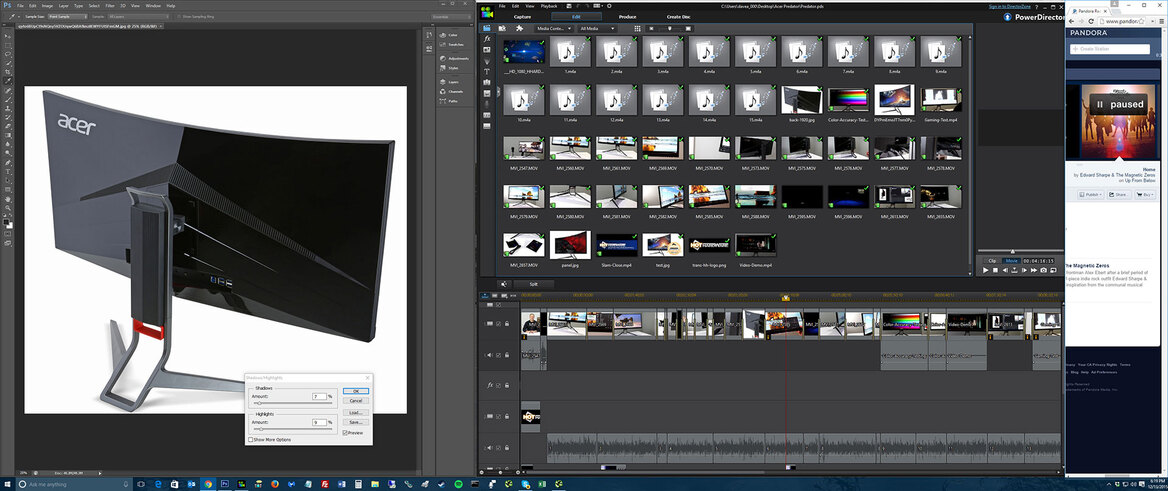Screen dimensions: 1168x491
Task: Select the Zoom tool in Photoshop toolbar
Action: click(7, 208)
